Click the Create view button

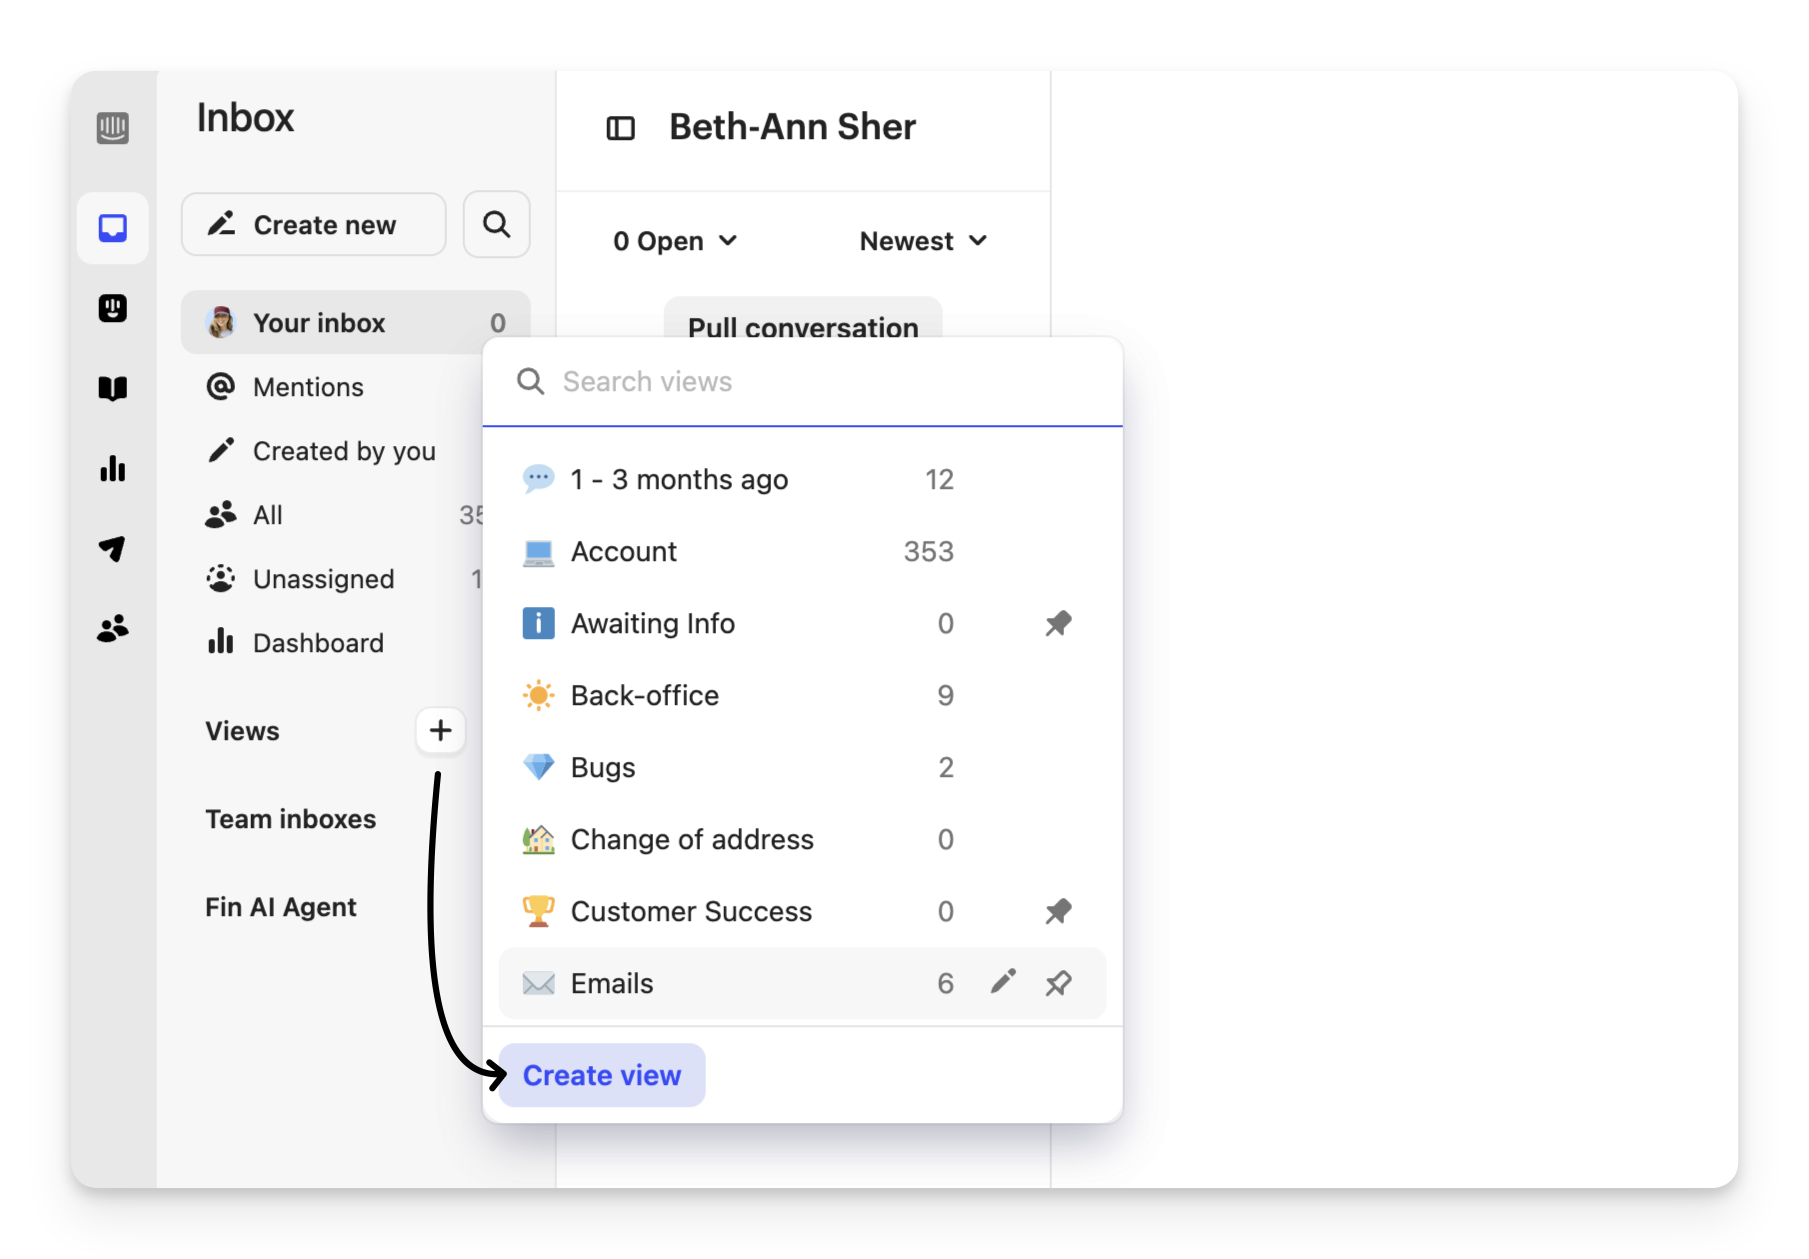point(602,1075)
